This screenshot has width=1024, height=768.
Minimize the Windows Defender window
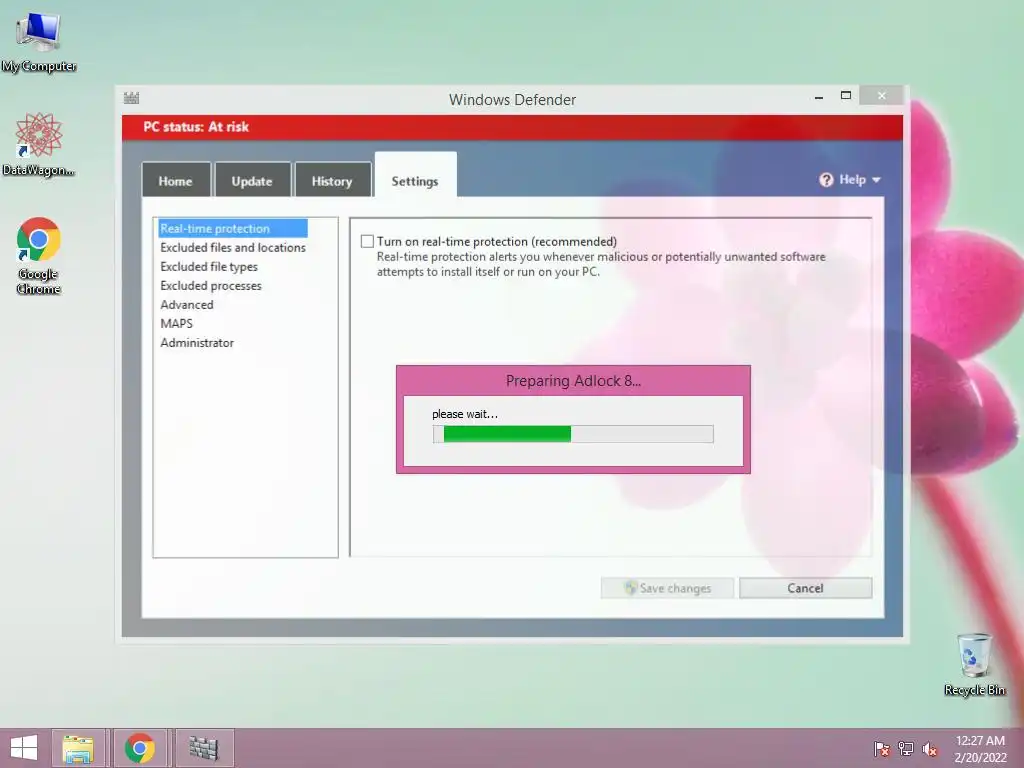(819, 96)
